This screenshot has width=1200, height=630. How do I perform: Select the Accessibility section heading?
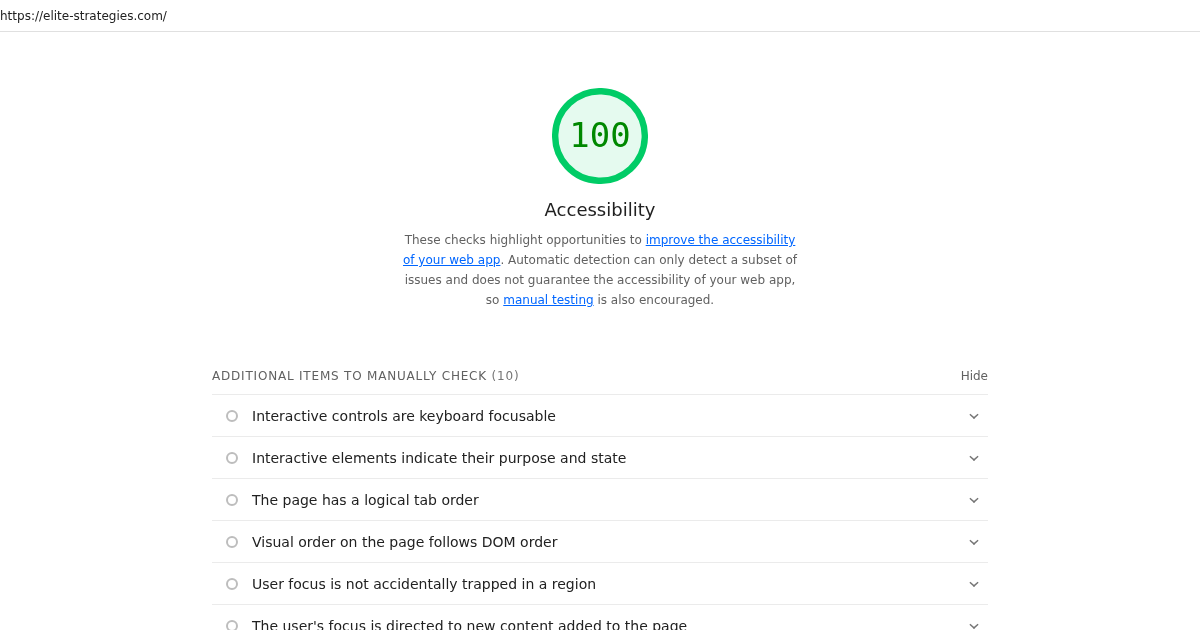[x=599, y=209]
